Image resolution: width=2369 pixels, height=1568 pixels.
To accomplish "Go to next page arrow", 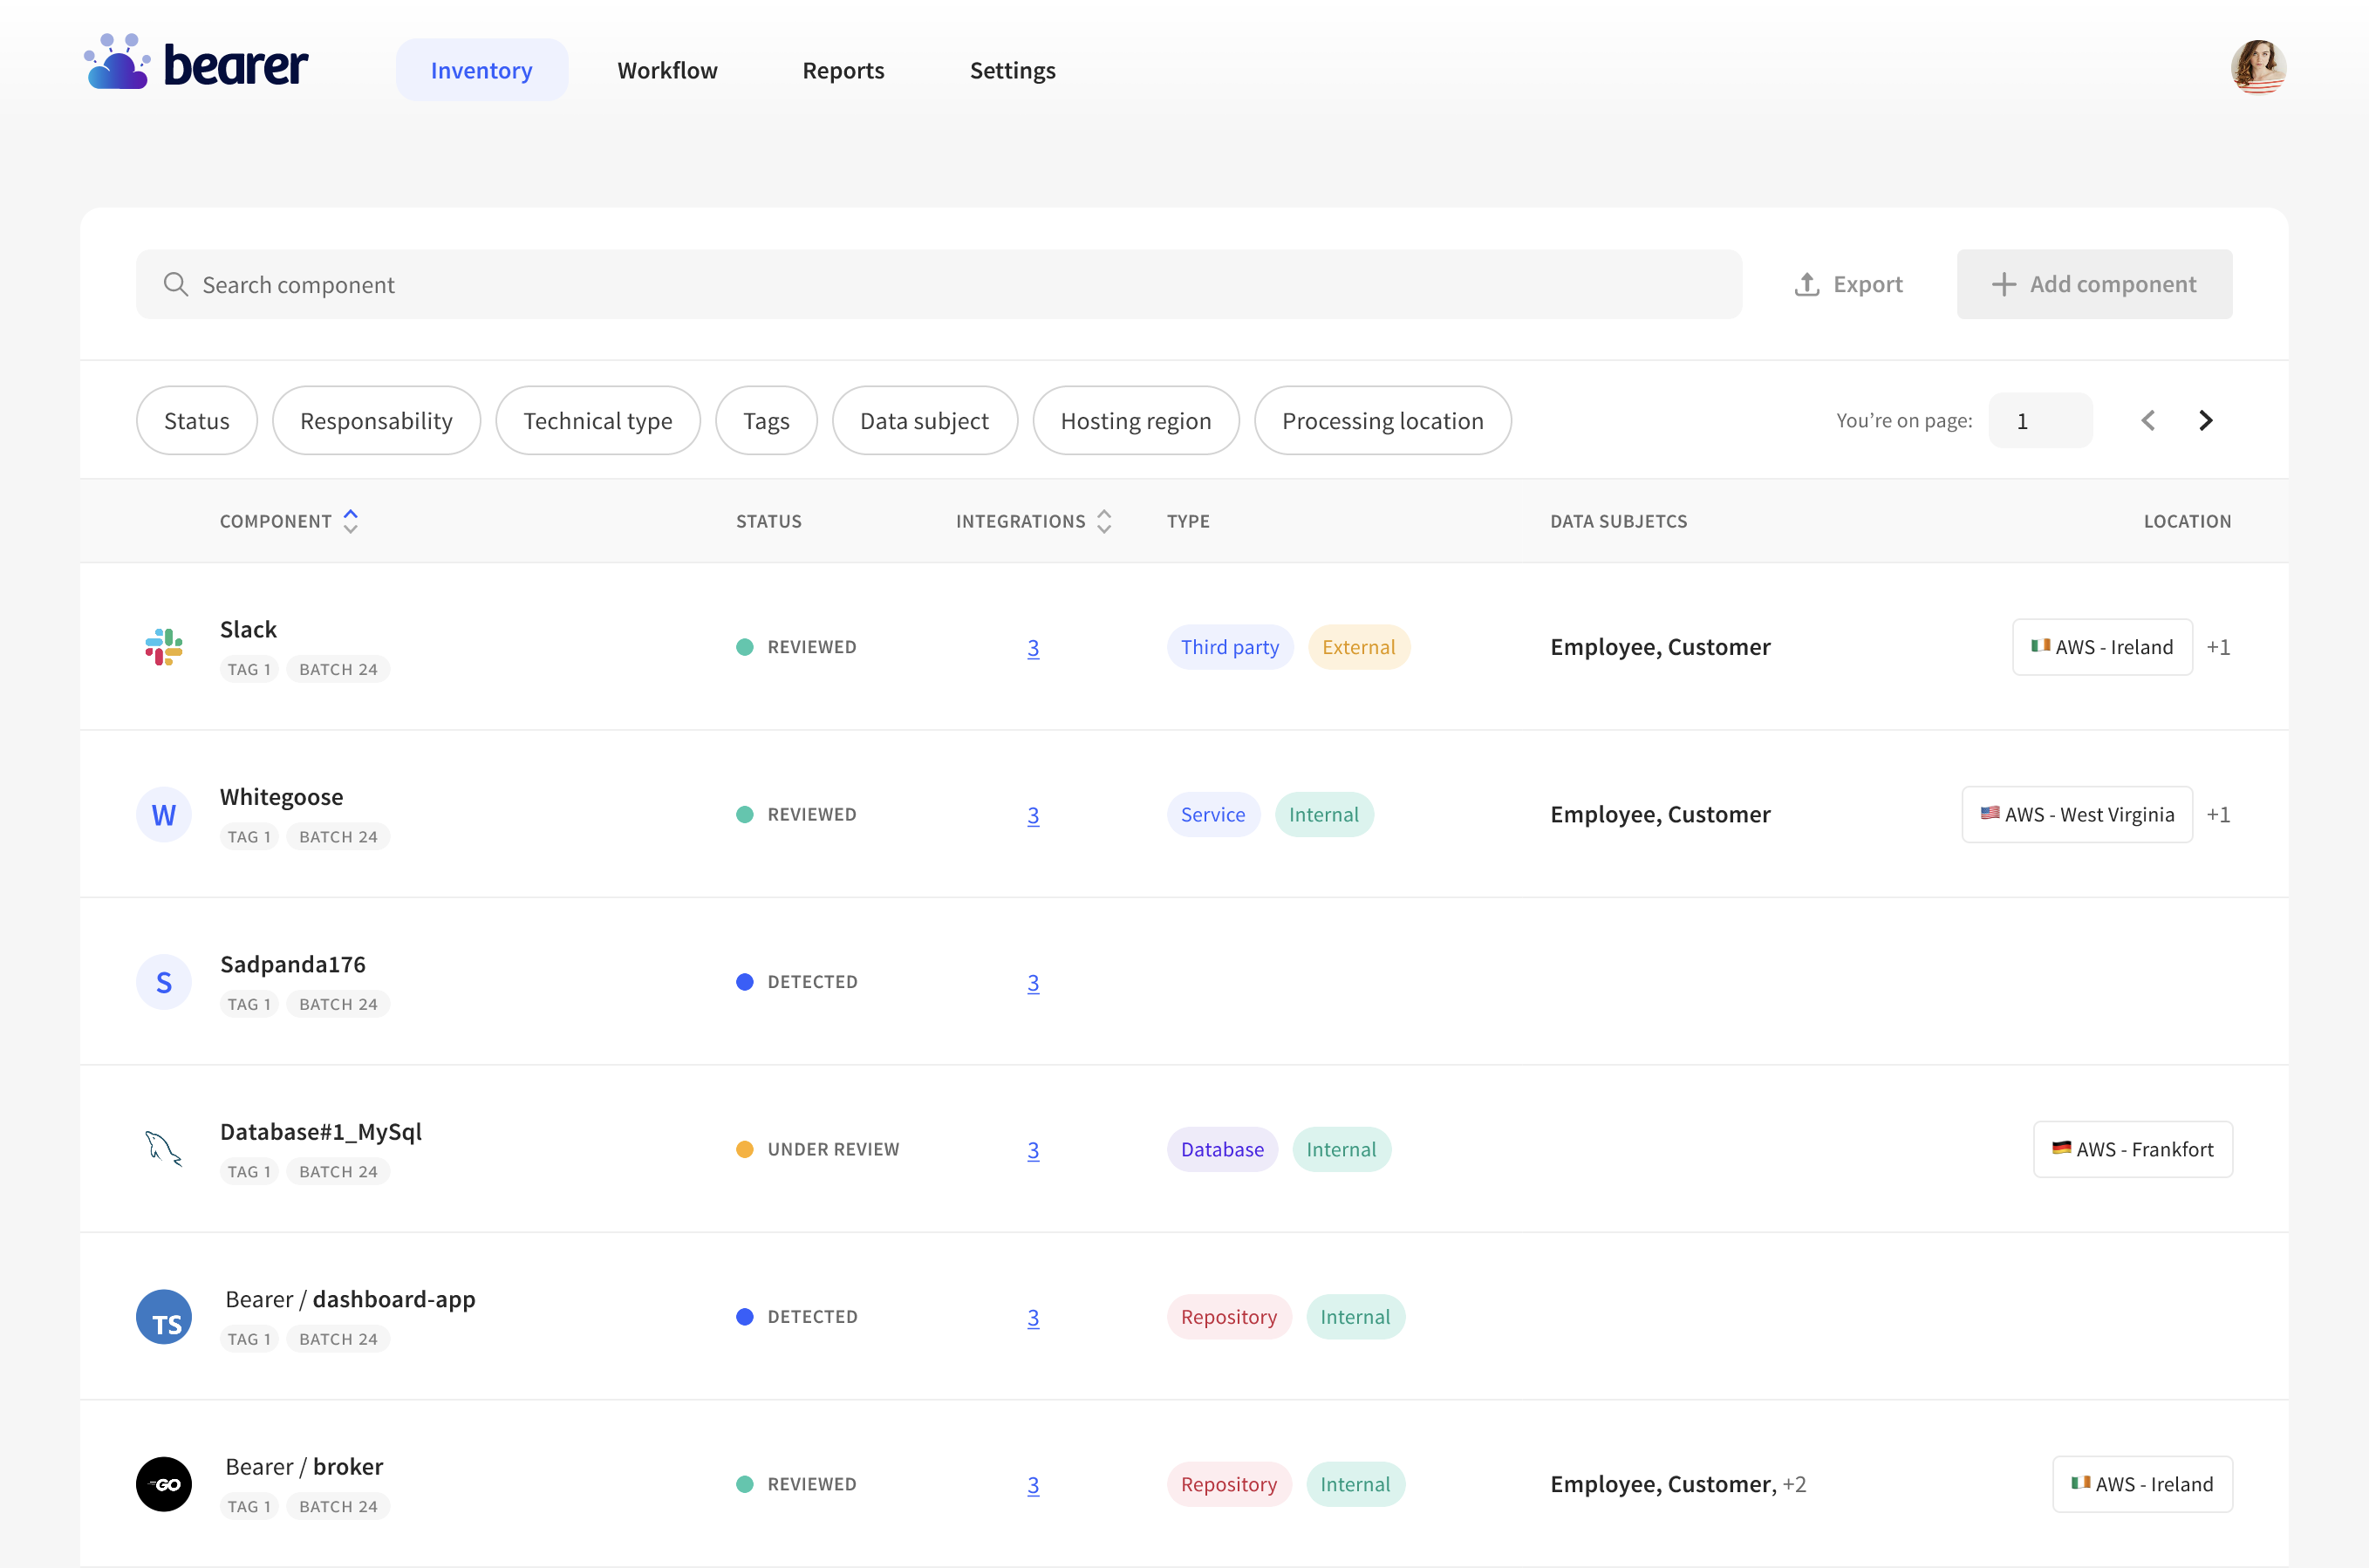I will [x=2205, y=421].
